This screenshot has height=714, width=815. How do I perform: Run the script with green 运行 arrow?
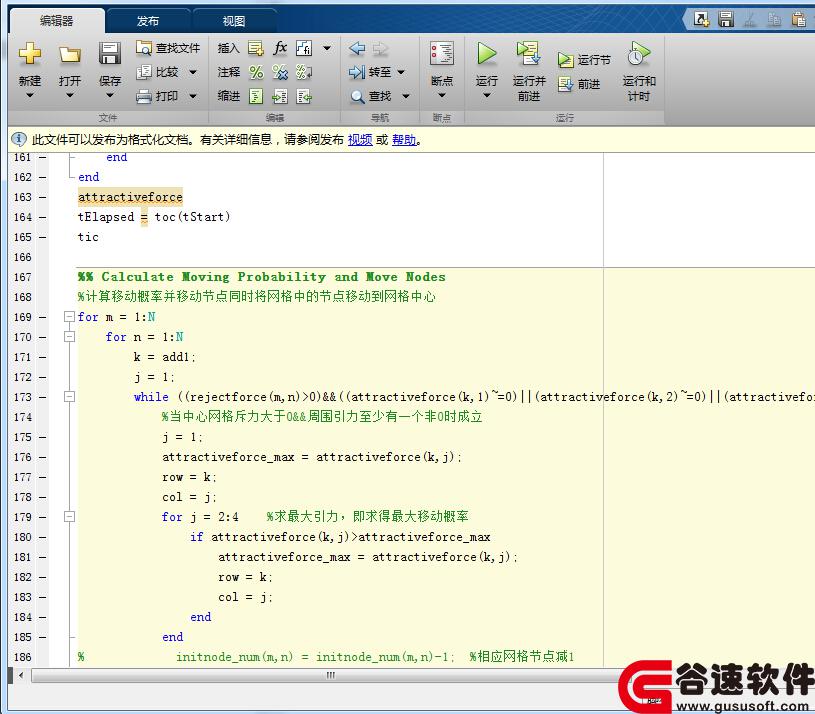click(x=487, y=54)
